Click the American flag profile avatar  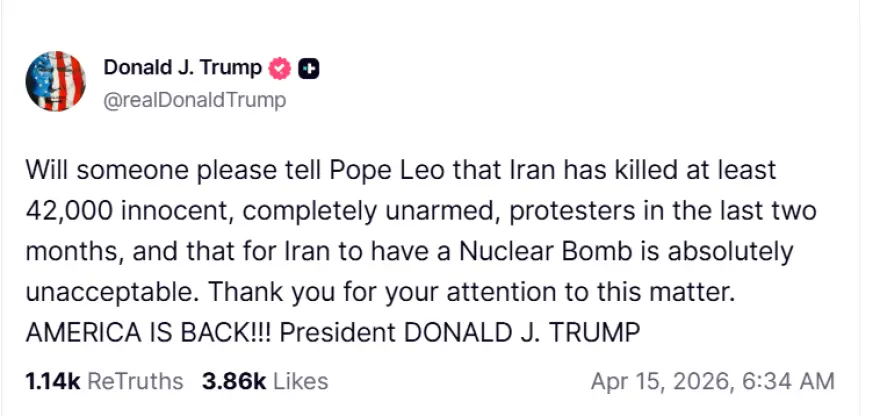pyautogui.click(x=55, y=81)
